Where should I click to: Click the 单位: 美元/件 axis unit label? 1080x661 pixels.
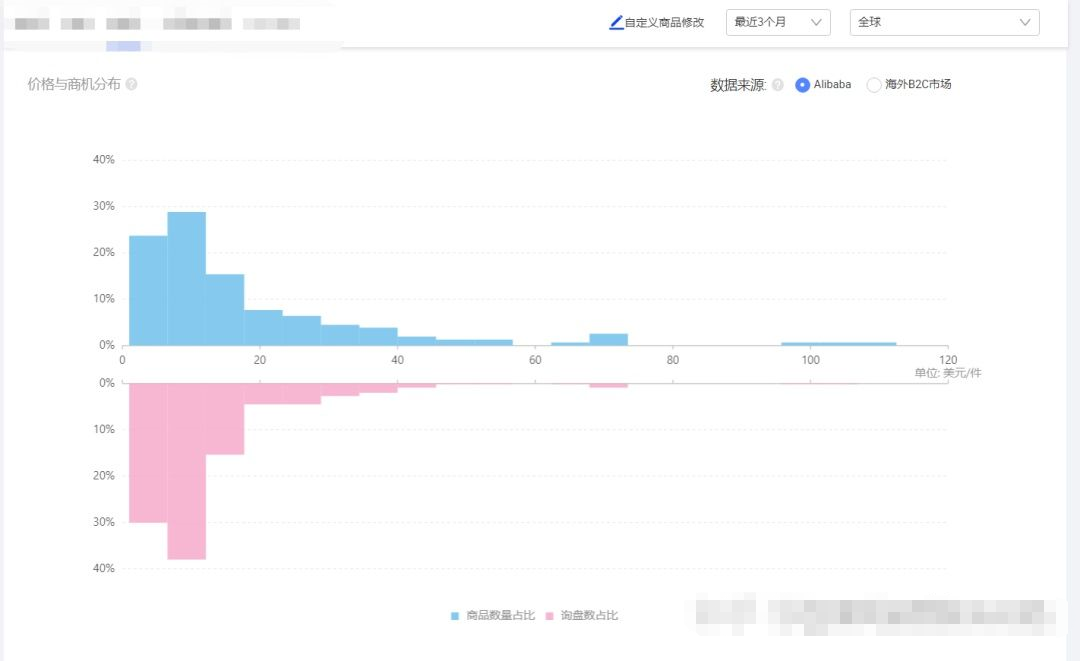click(x=948, y=373)
